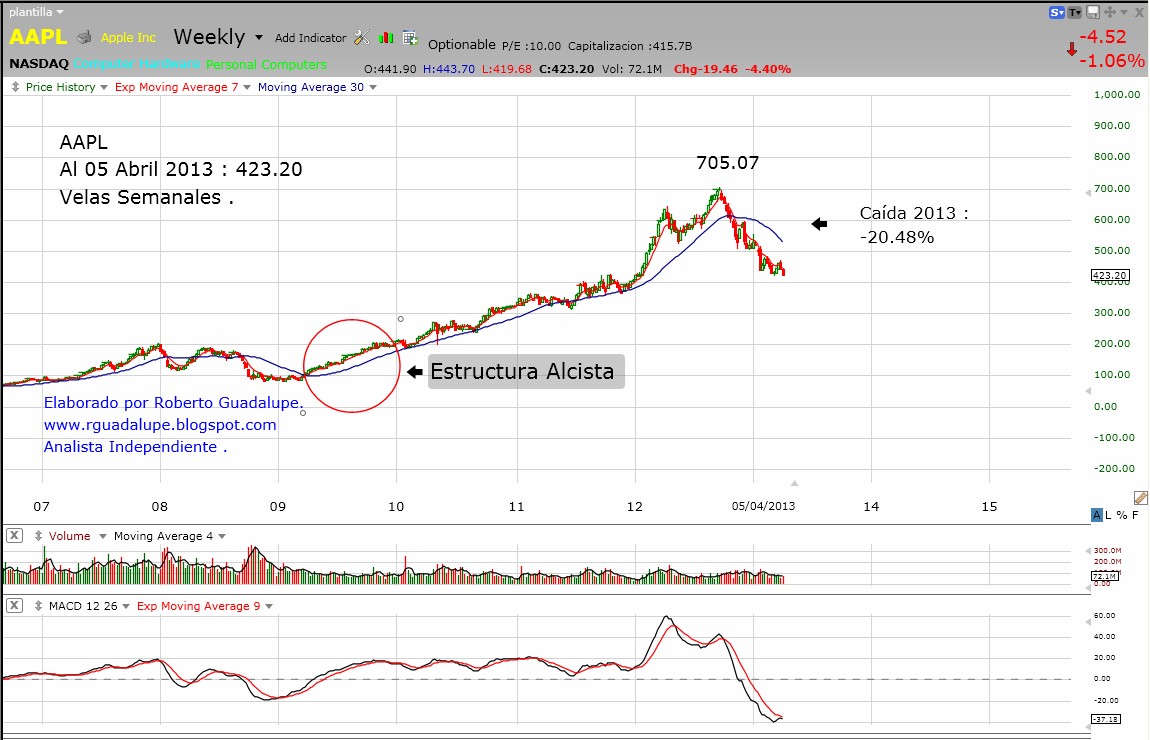The image size is (1150, 740).
Task: Click the 423.20 current price label on axis
Action: (x=1110, y=276)
